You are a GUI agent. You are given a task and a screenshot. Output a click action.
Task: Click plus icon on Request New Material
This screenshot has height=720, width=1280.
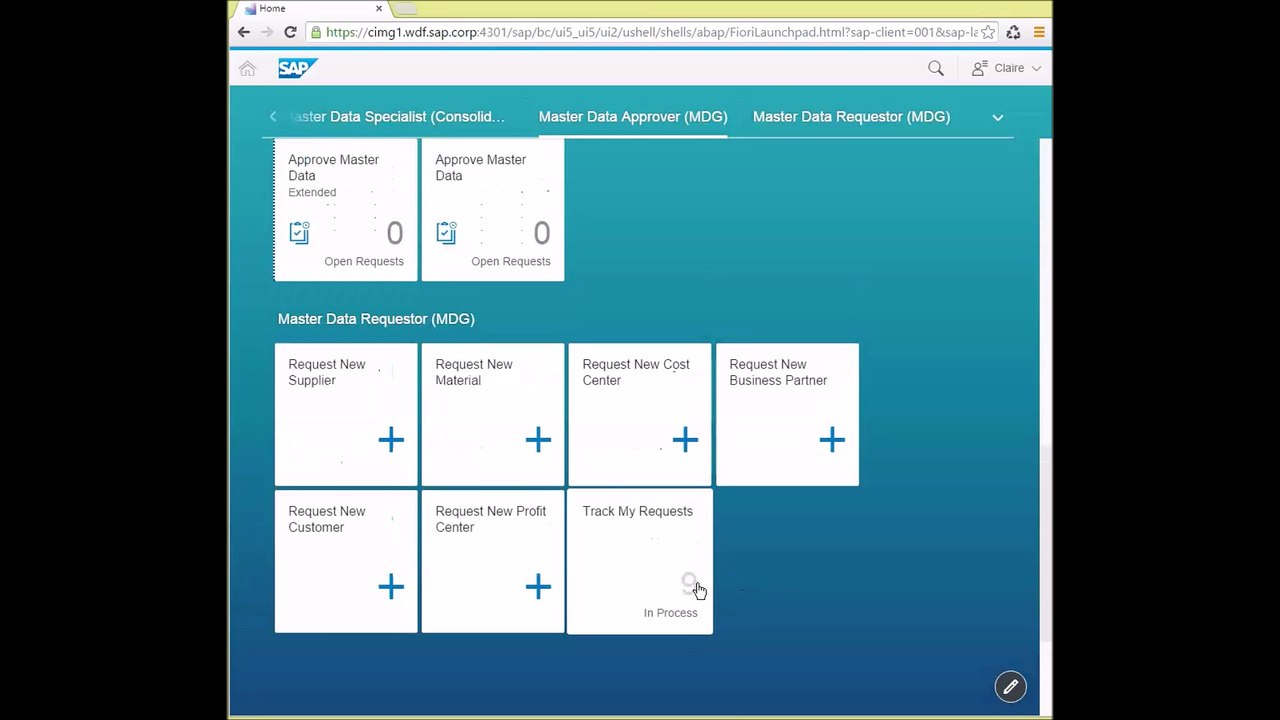538,440
